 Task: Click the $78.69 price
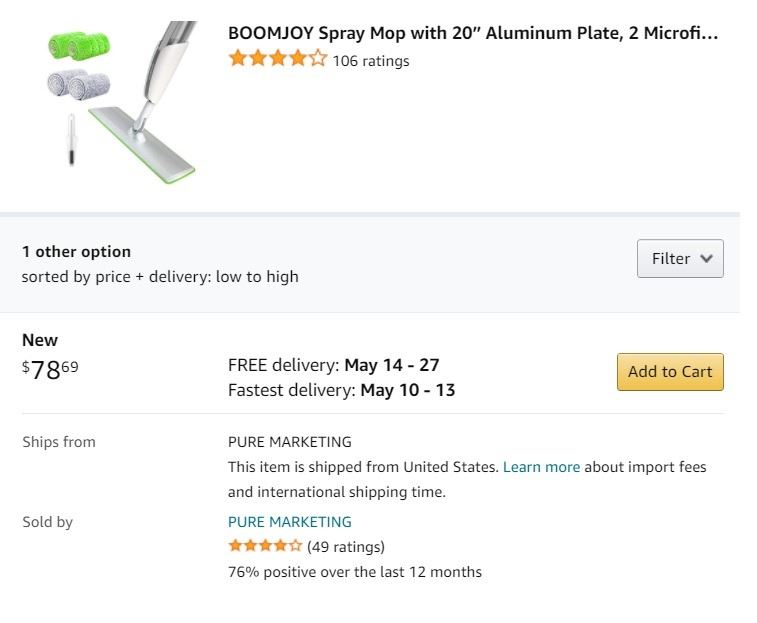pos(50,370)
